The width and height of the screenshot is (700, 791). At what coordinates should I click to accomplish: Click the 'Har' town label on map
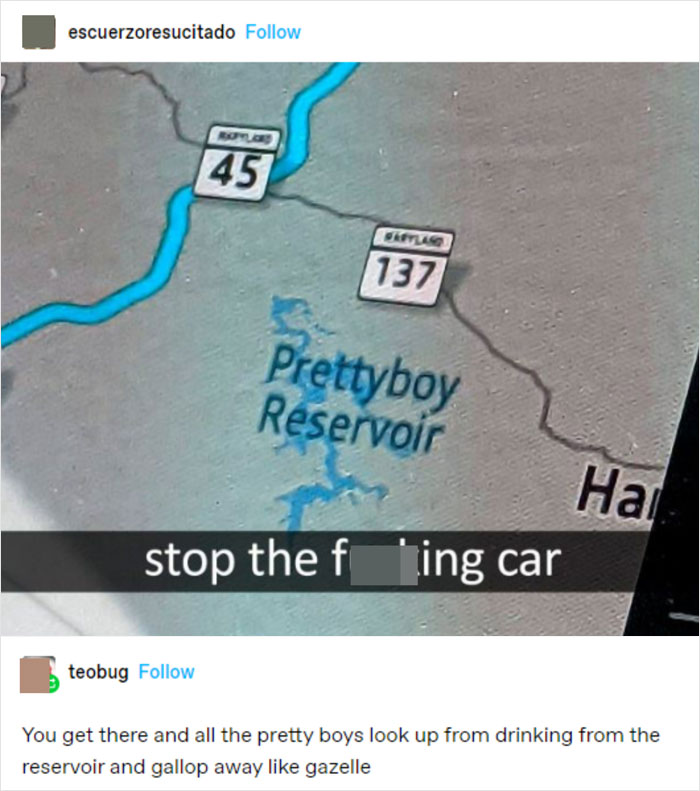click(619, 493)
